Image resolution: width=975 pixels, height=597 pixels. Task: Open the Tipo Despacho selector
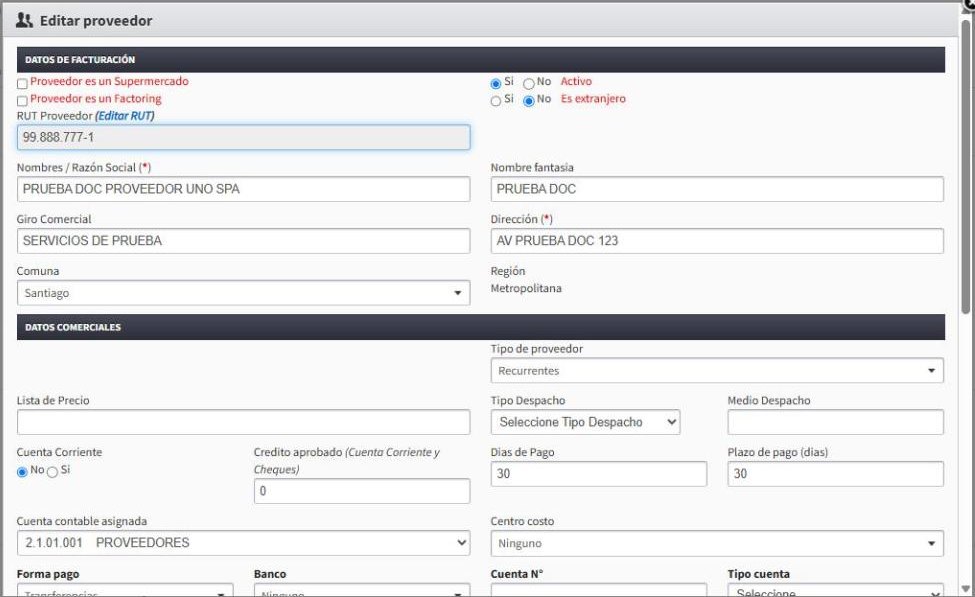tap(585, 422)
